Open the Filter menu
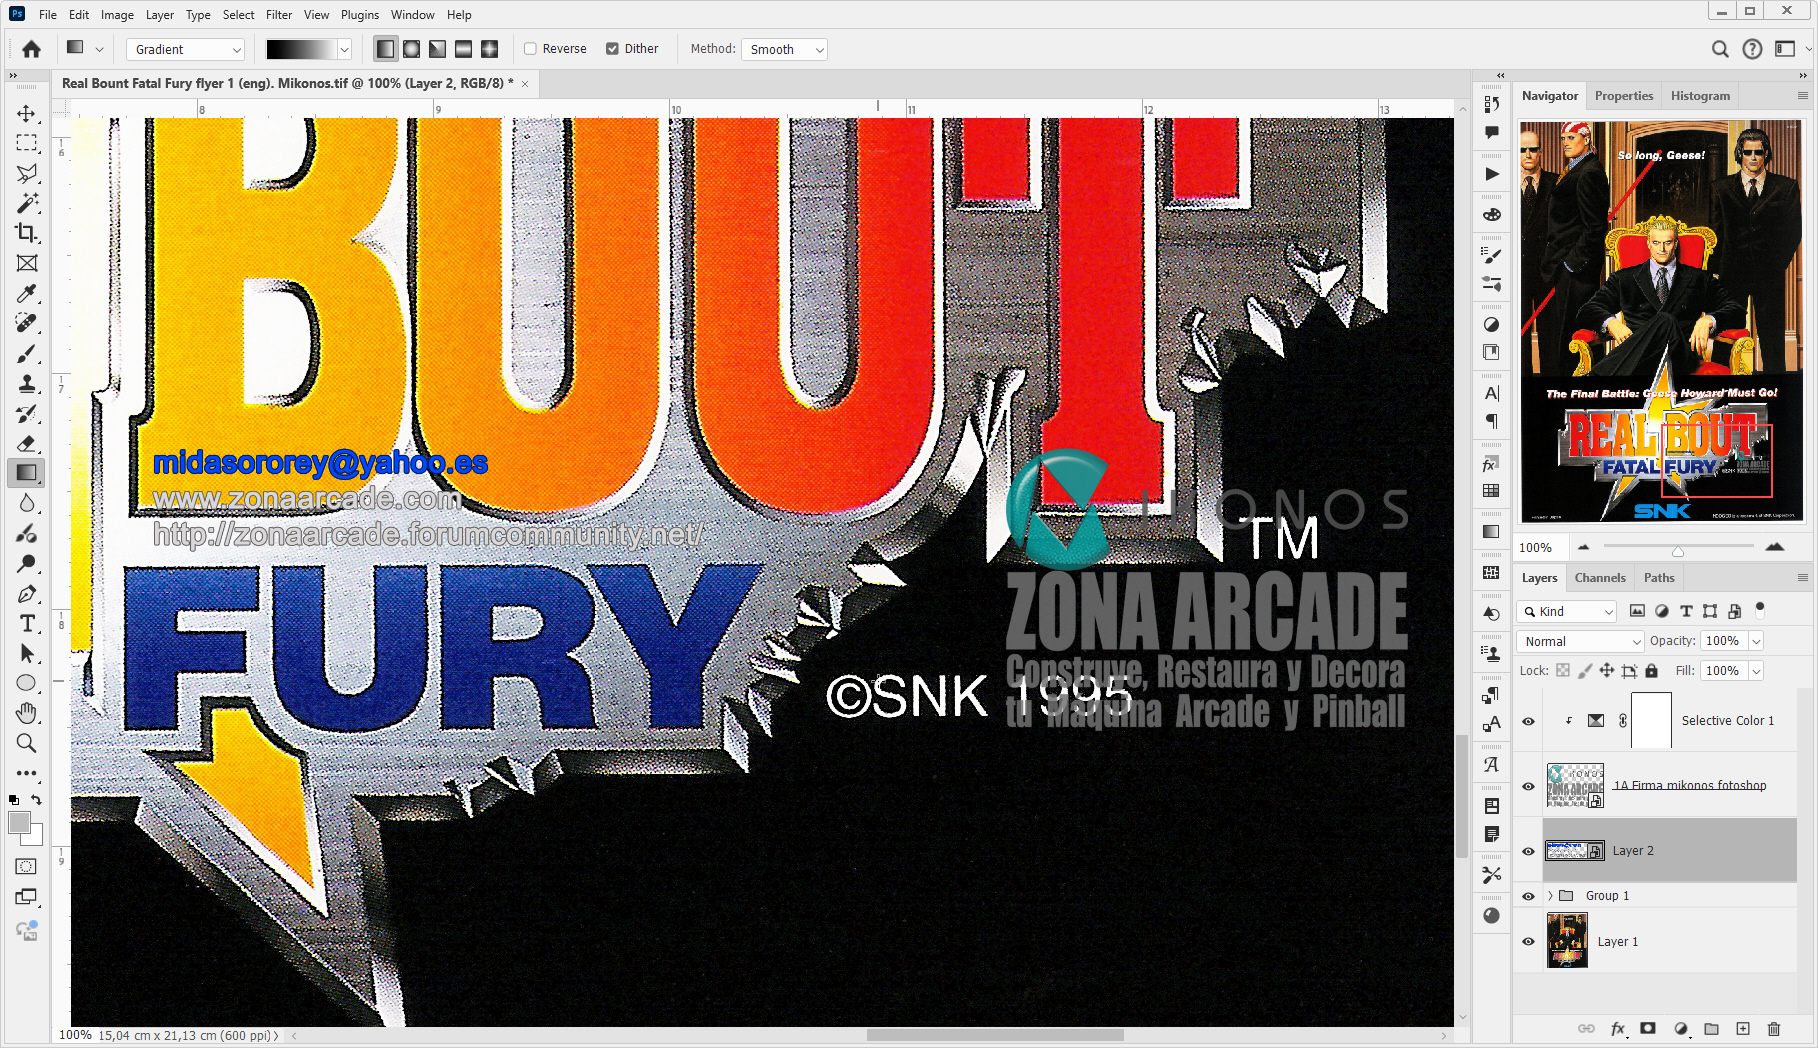The height and width of the screenshot is (1048, 1818). coord(279,15)
